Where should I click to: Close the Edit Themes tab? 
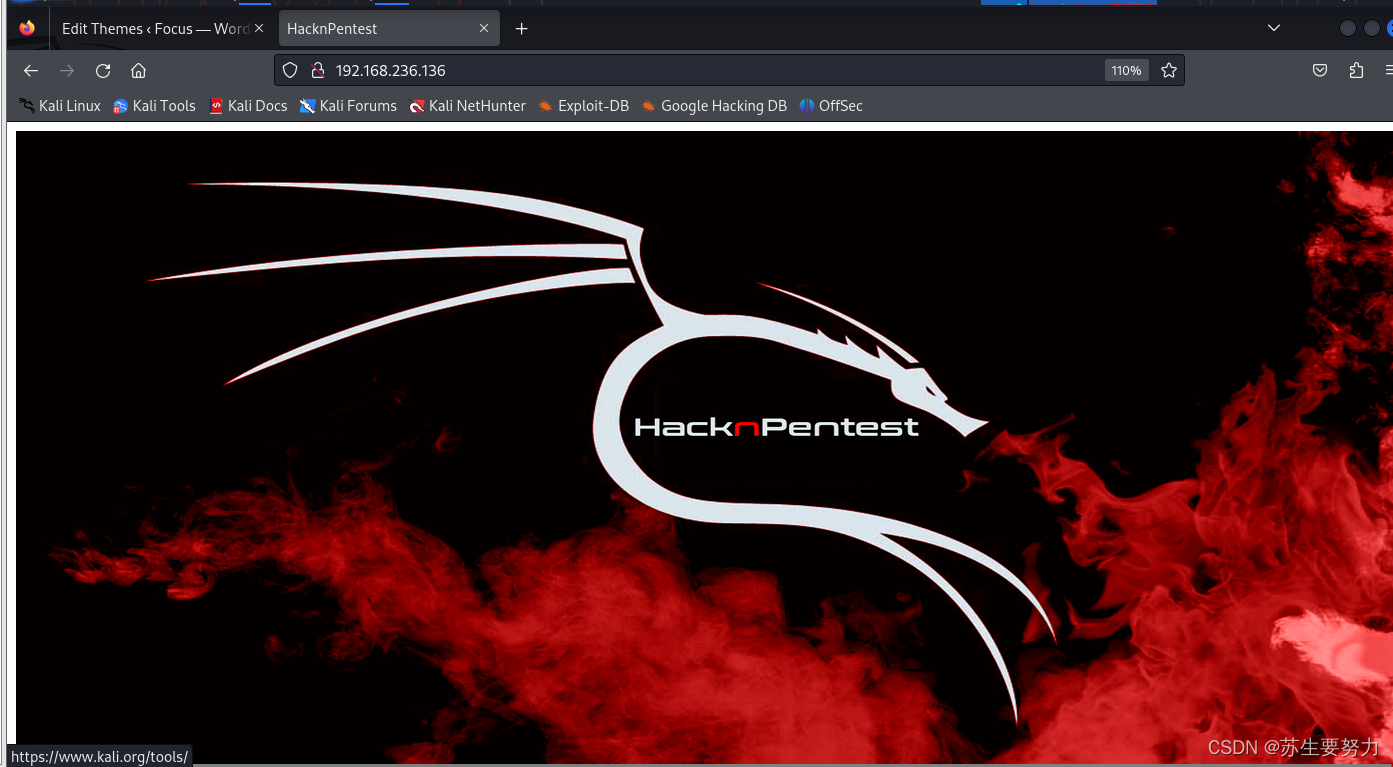click(x=259, y=28)
